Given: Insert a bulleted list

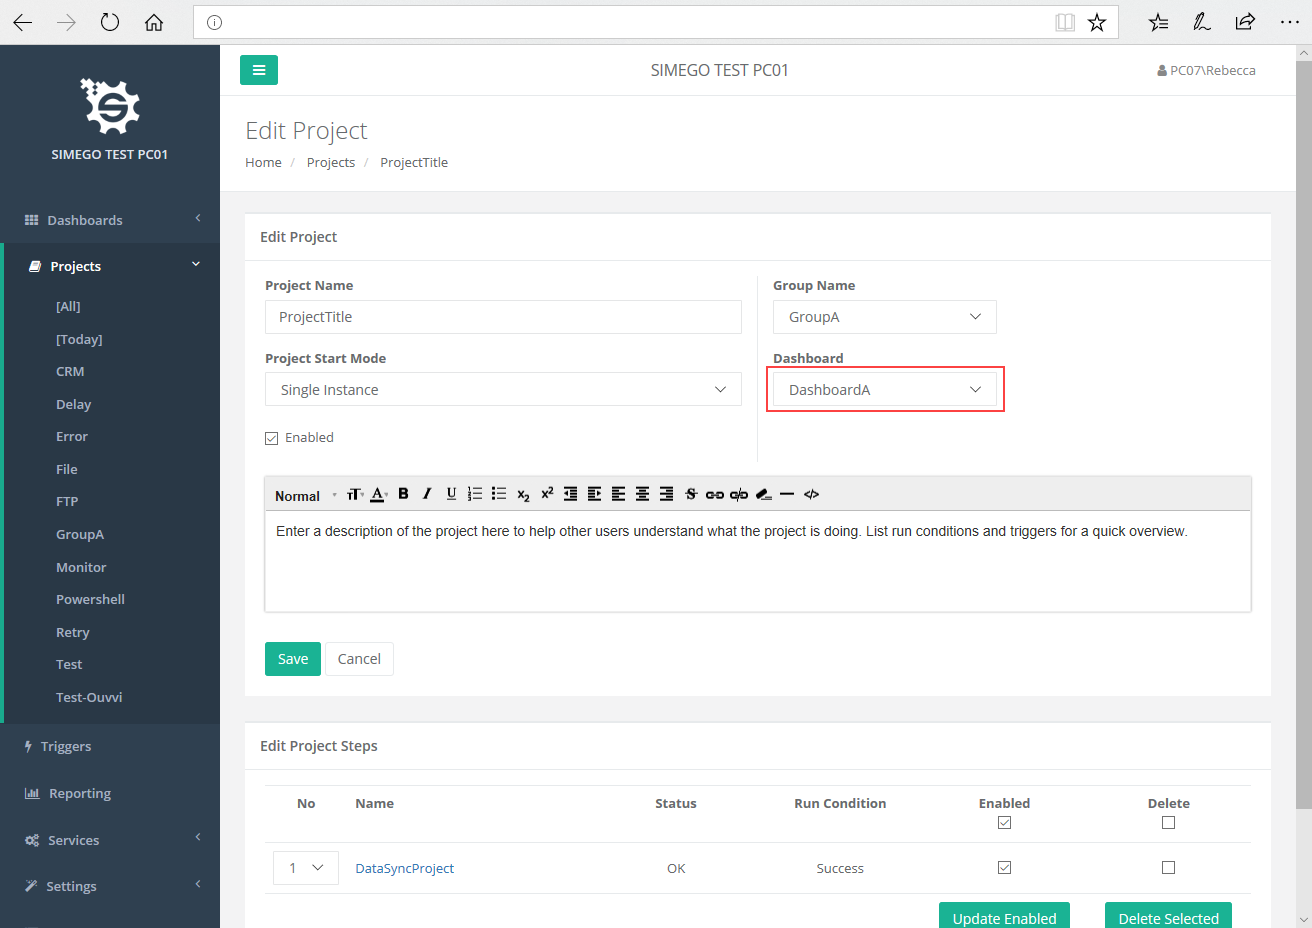Looking at the screenshot, I should click(499, 494).
